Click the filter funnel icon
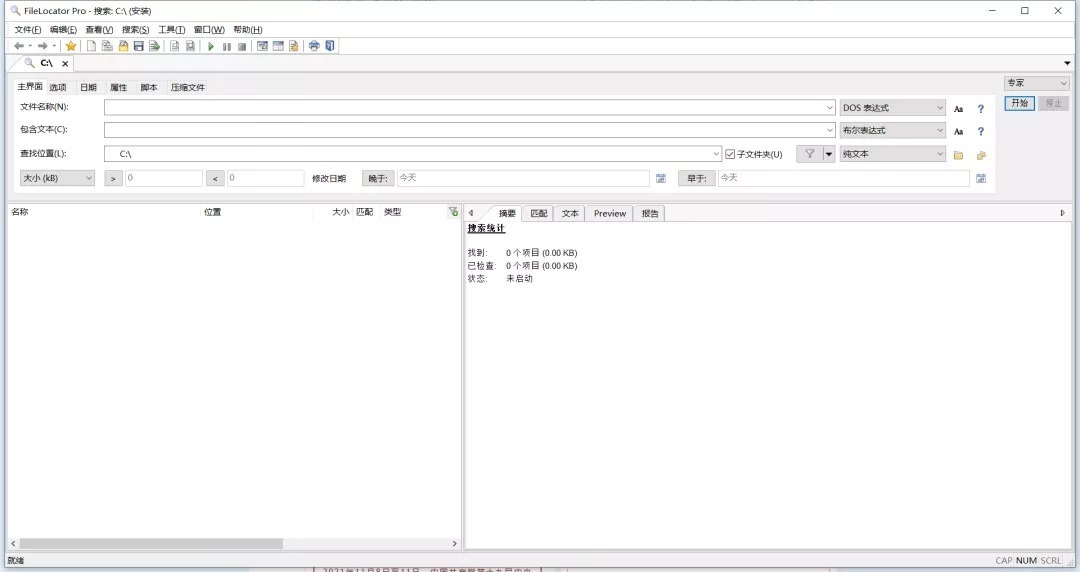Screen dimensions: 1080x572 click(809, 154)
